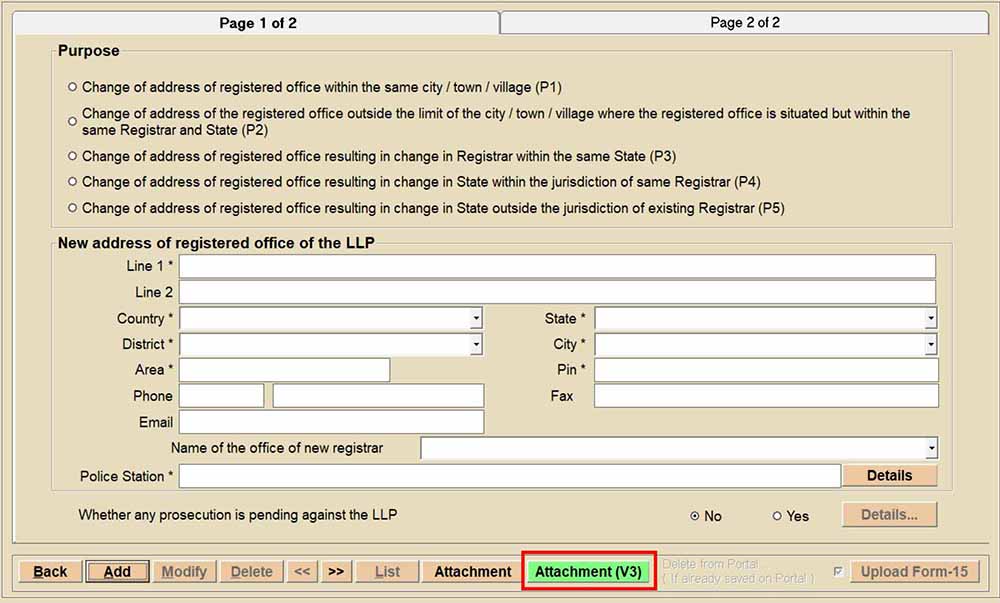Choose Yes for prosecution pending
This screenshot has width=1000, height=603.
(777, 516)
